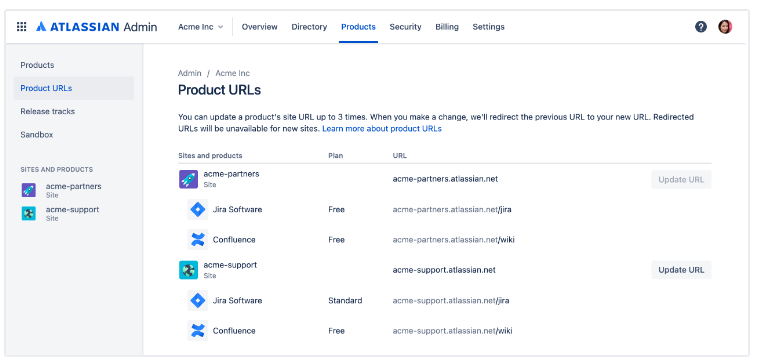Go to the Settings tab
757x364 pixels.
(489, 27)
